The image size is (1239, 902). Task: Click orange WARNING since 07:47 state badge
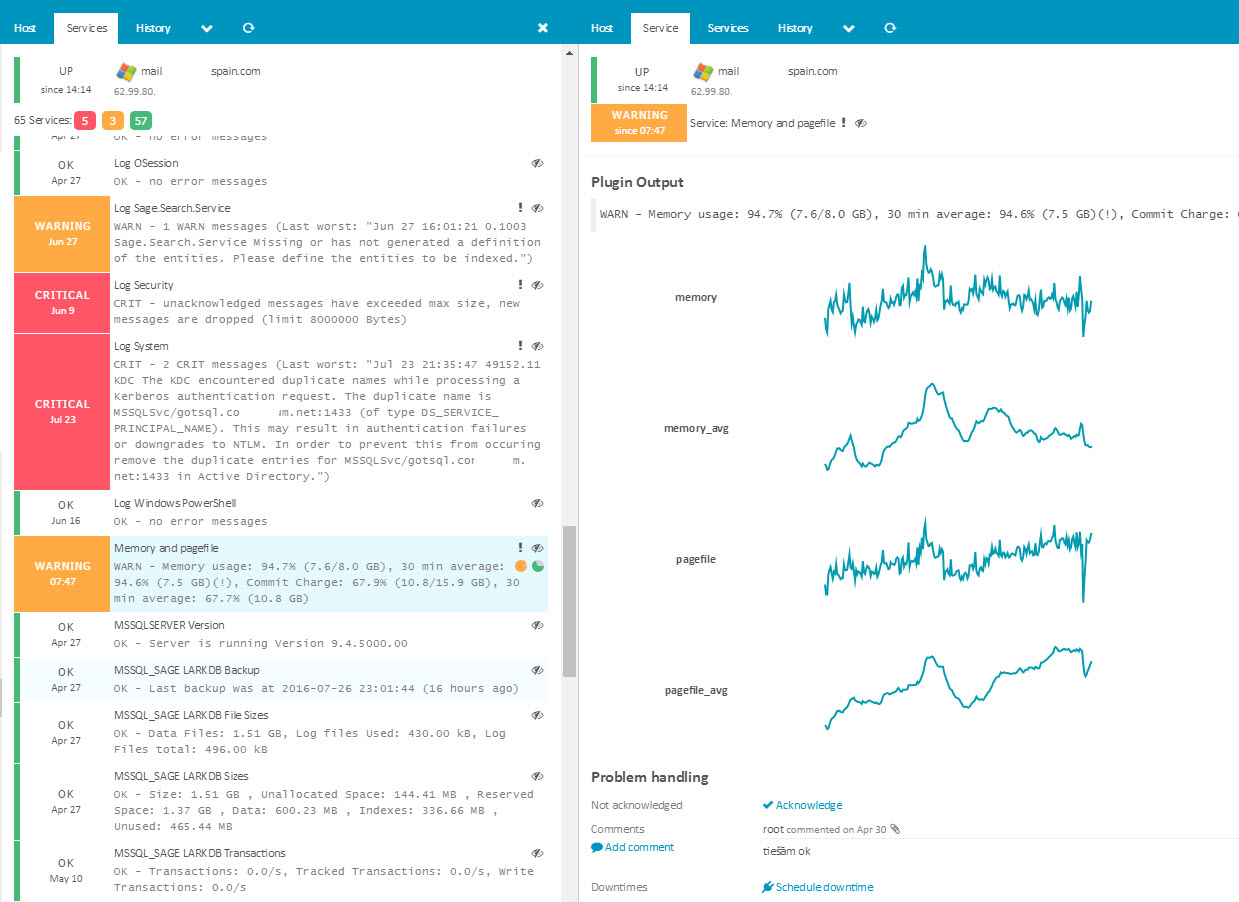(x=639, y=122)
